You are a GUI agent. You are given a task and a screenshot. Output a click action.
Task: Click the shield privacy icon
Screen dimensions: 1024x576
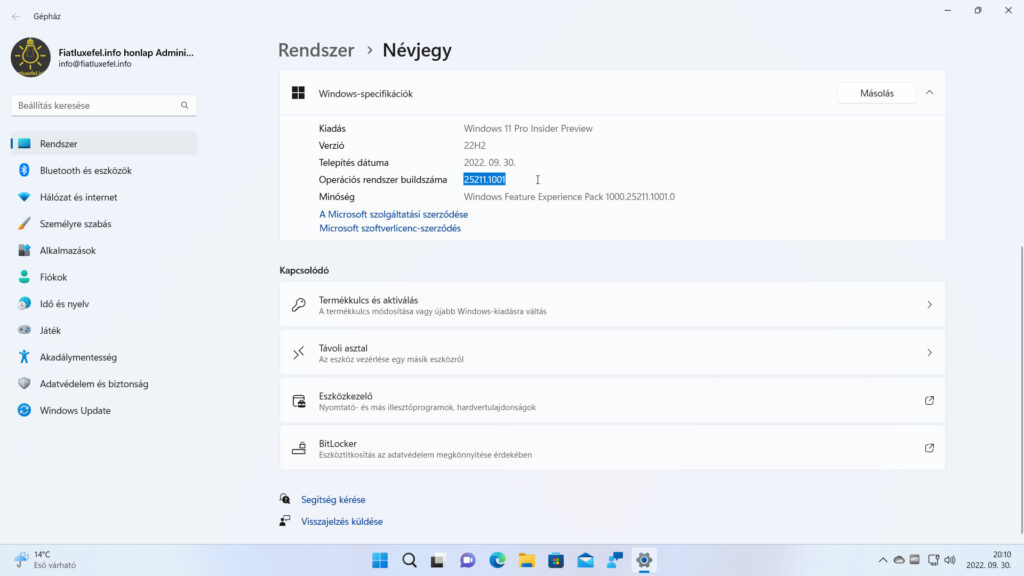pos(24,384)
